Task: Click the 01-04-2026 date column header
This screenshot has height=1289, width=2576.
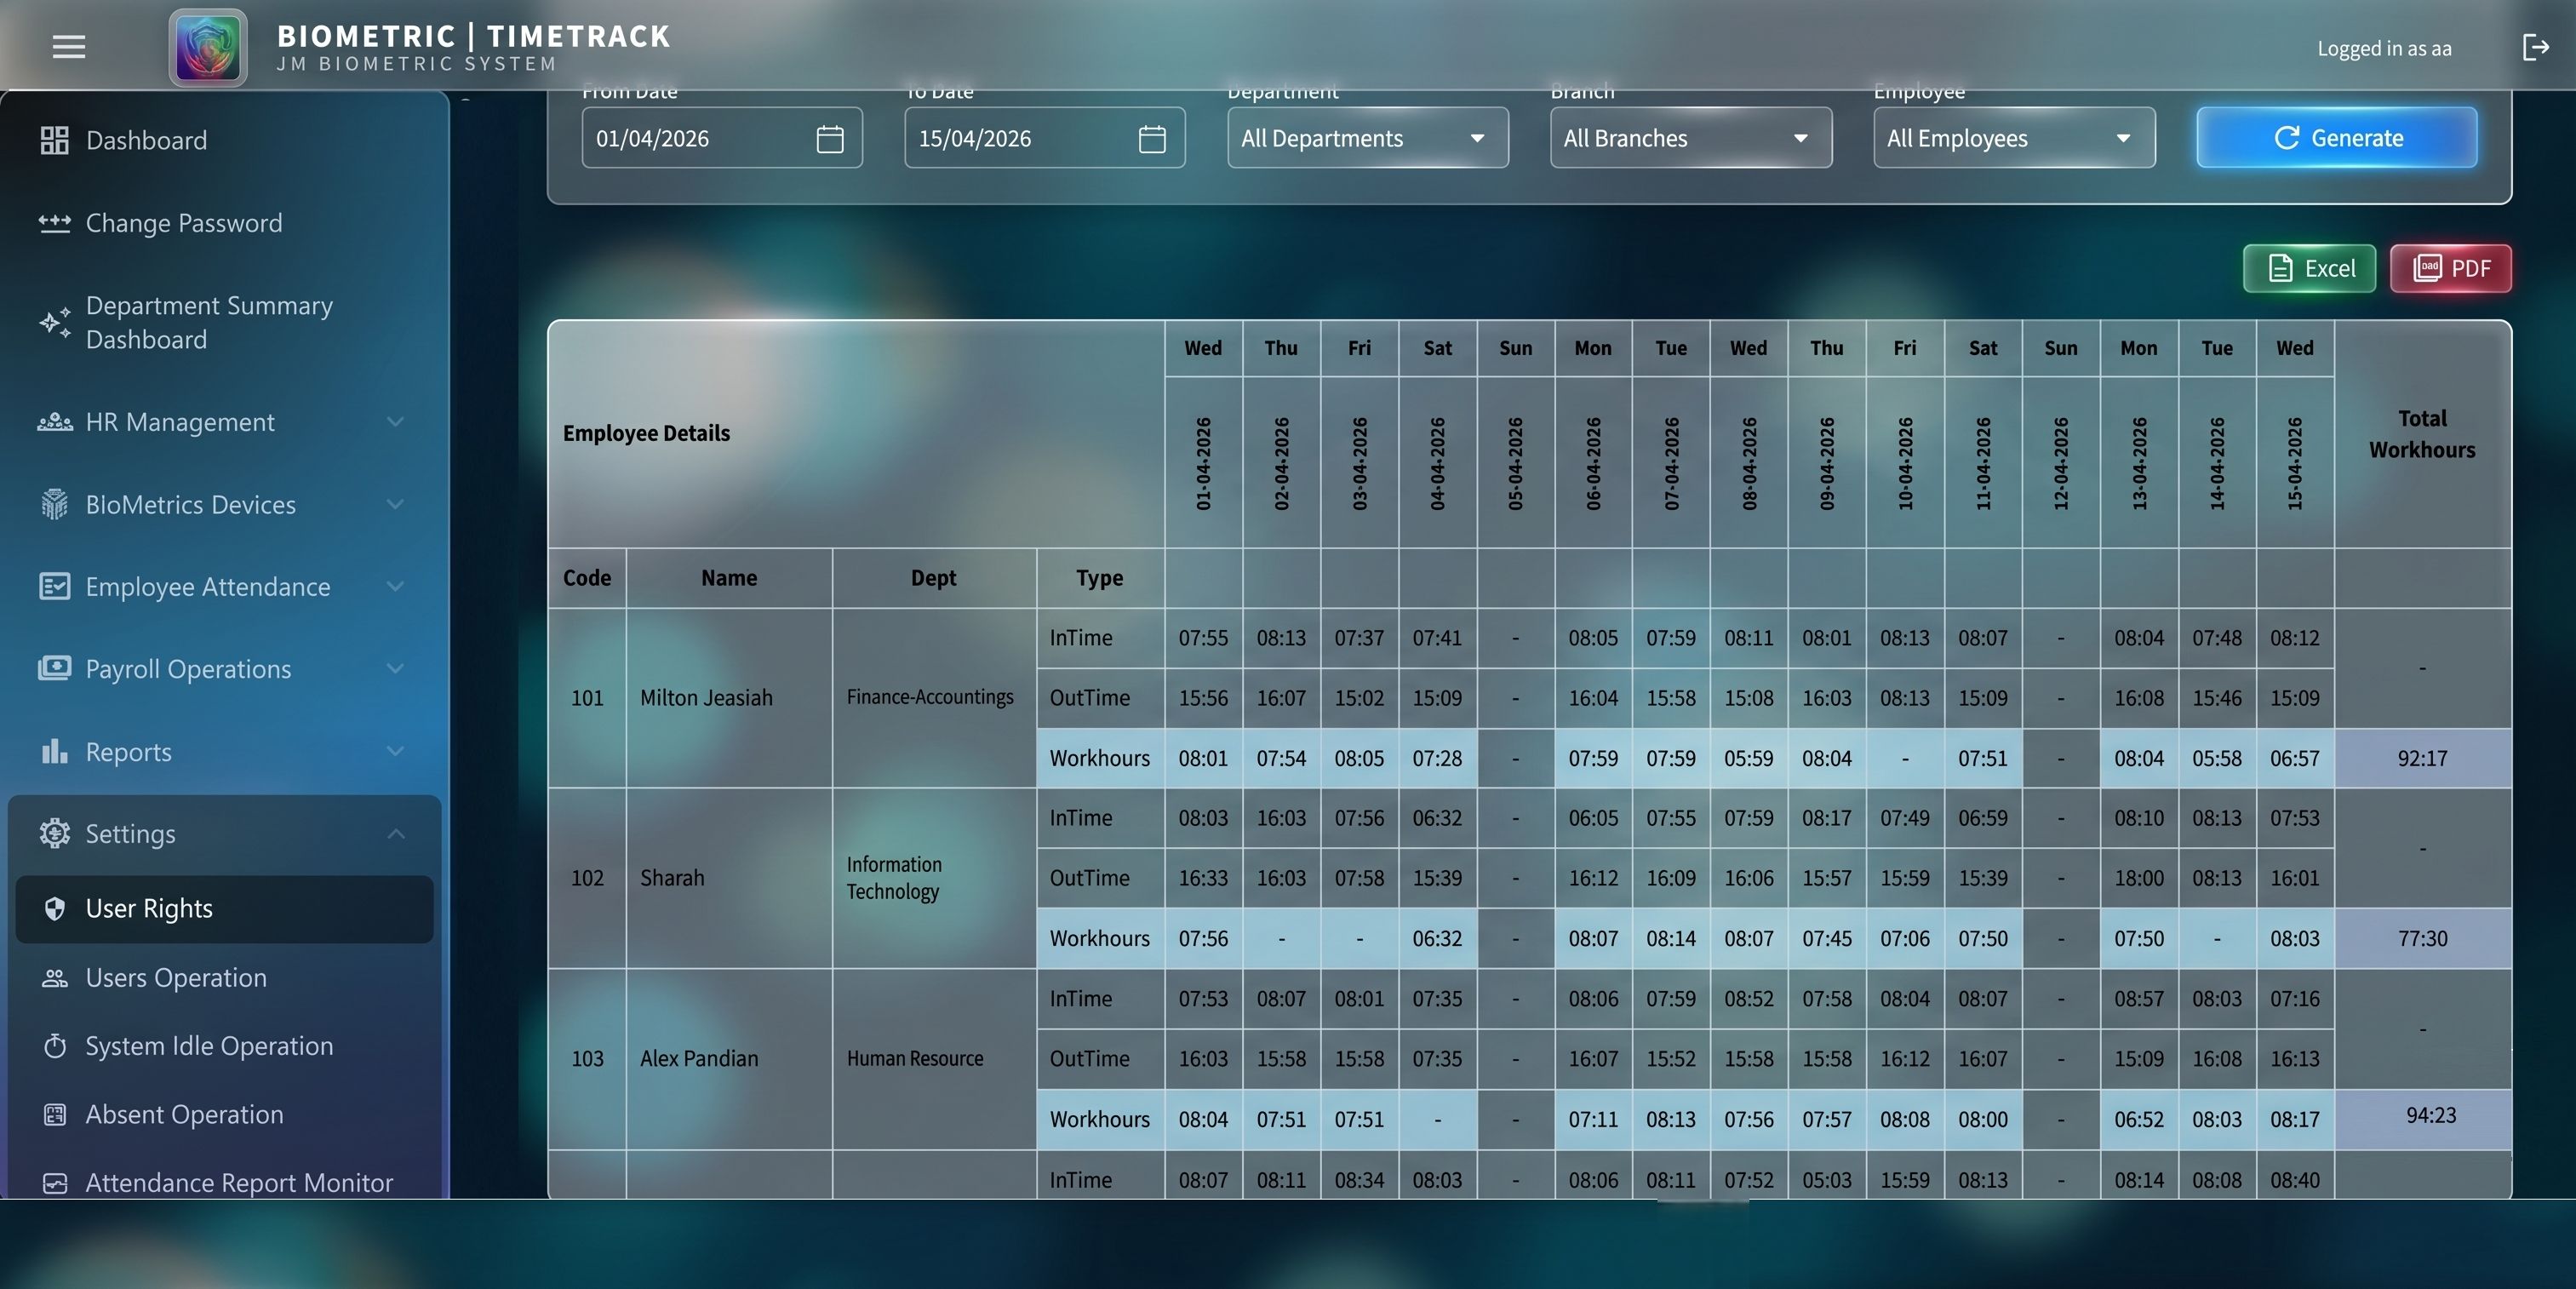Action: coord(1203,463)
